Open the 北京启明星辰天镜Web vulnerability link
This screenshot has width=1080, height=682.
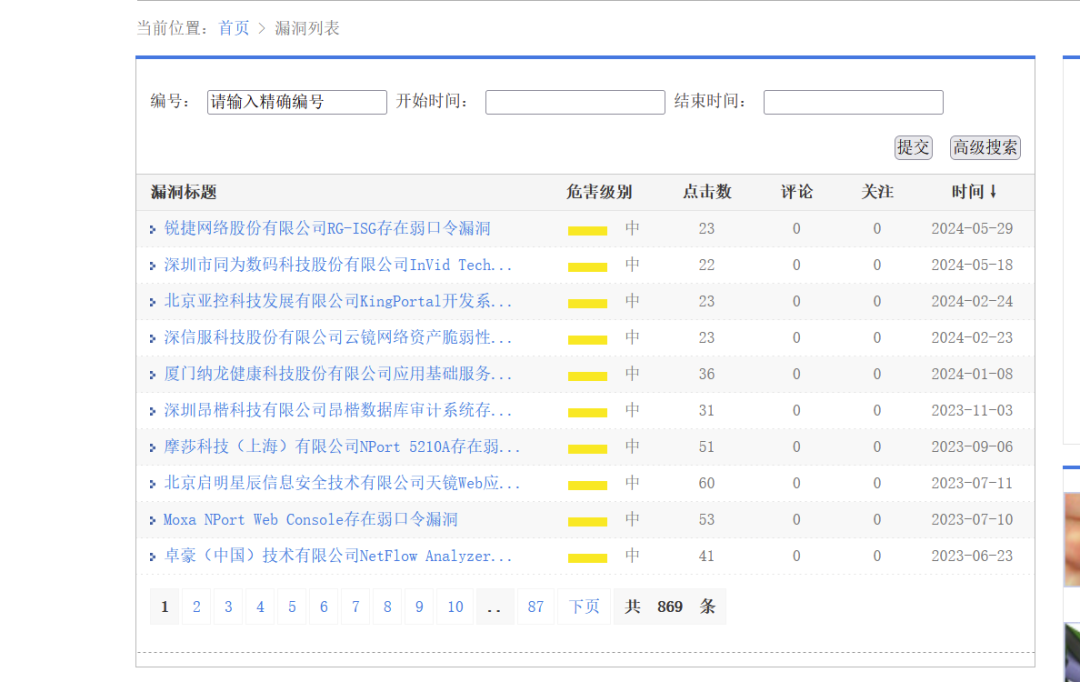tap(342, 484)
